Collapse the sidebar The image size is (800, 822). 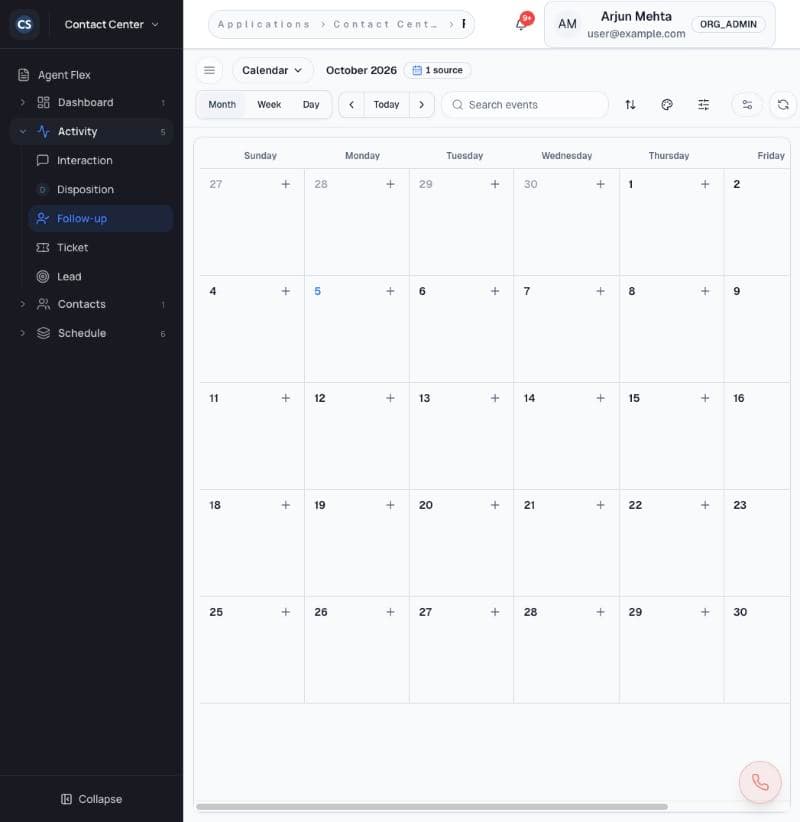[x=92, y=799]
